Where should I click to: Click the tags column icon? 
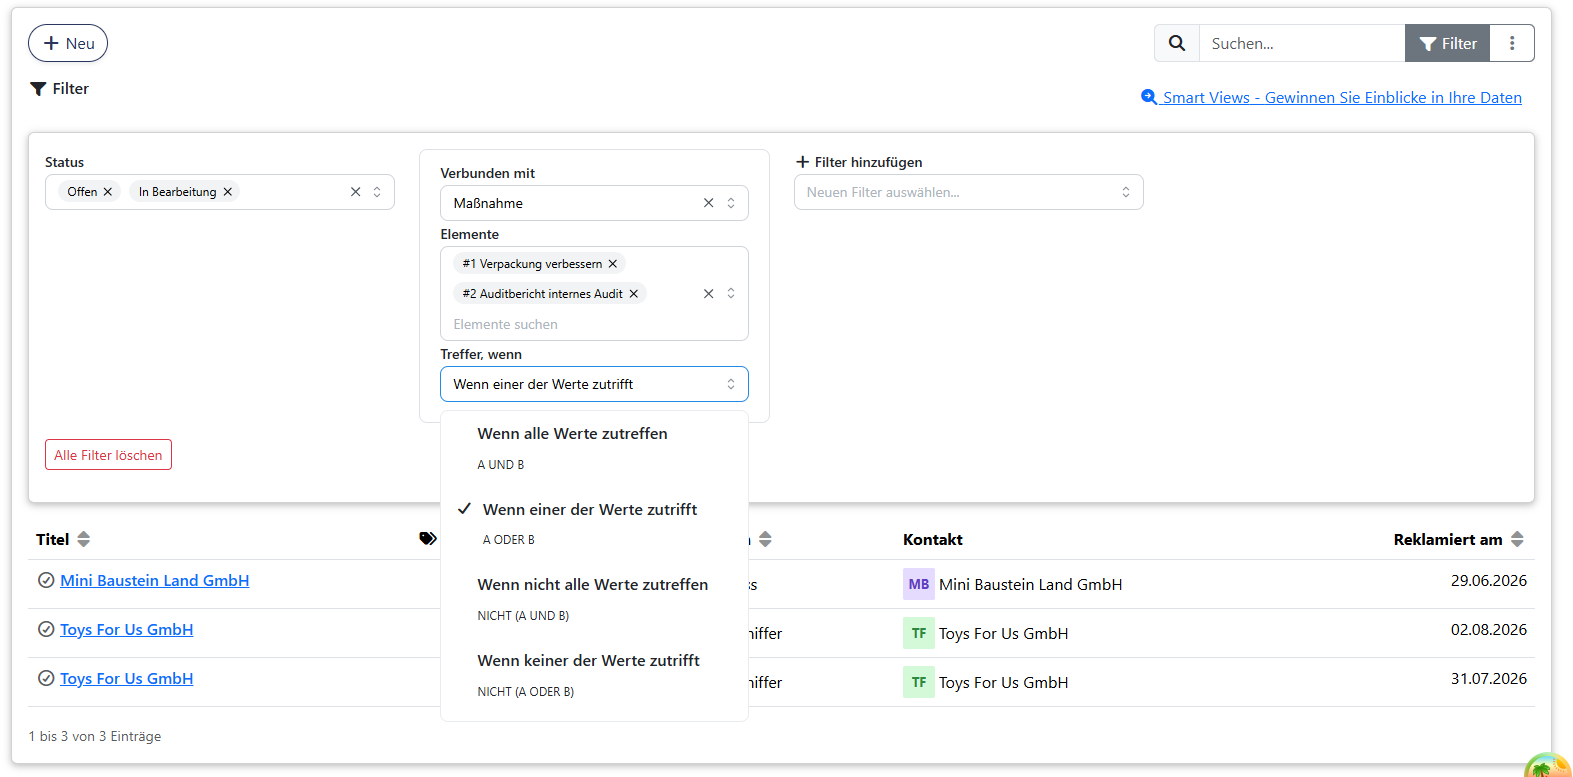coord(428,539)
